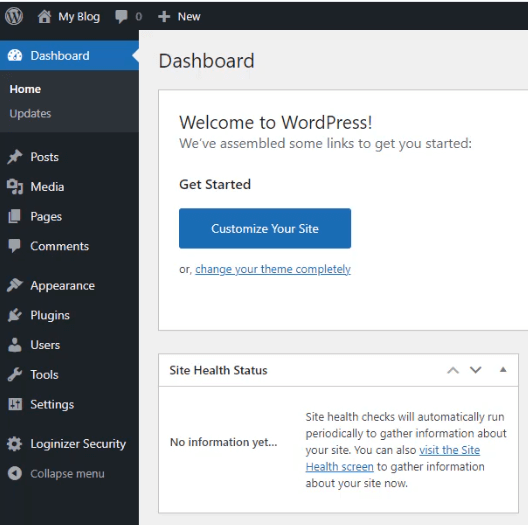
Task: Open the Posts menu
Action: [x=44, y=157]
